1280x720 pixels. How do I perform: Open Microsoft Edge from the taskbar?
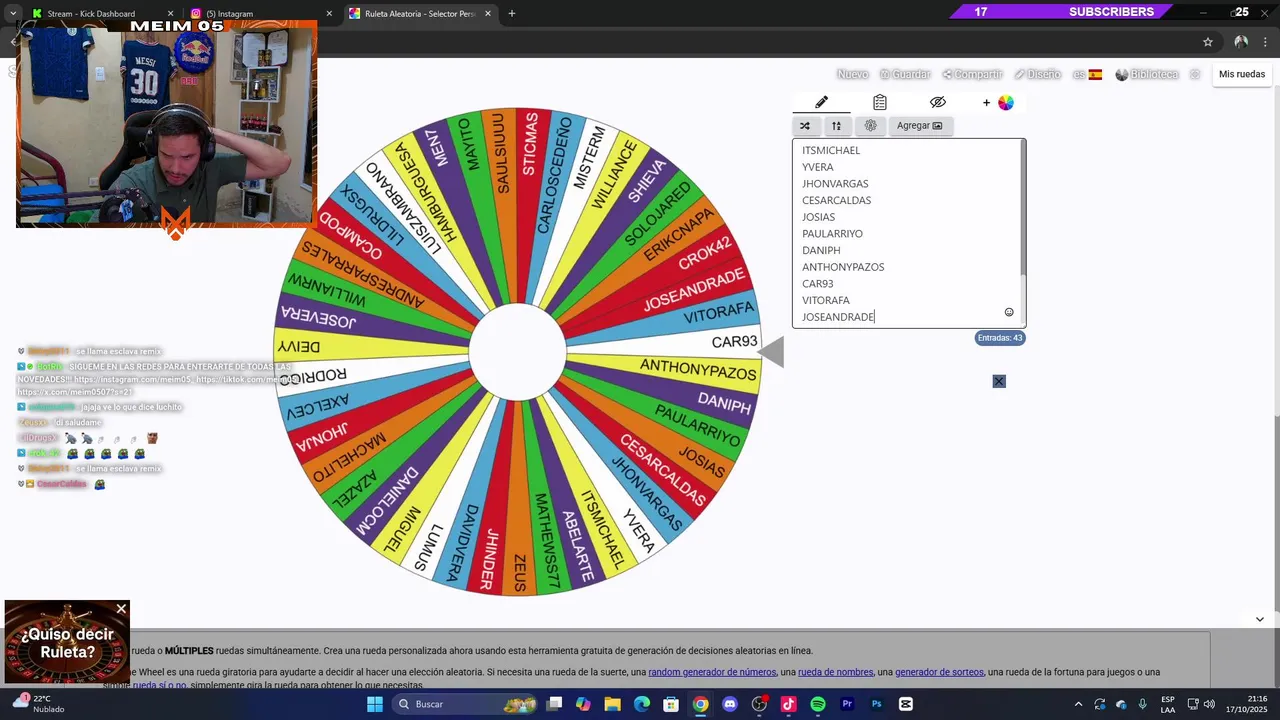642,704
